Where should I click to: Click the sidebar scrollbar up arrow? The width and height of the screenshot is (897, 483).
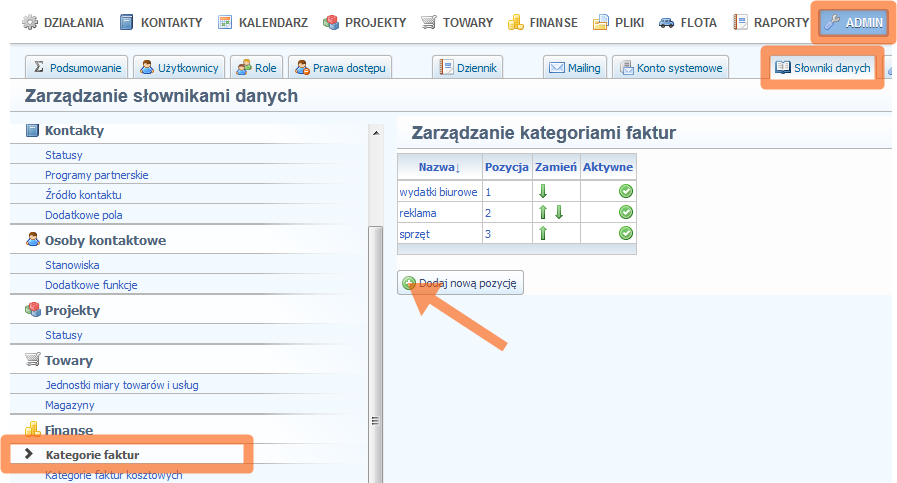[x=376, y=133]
